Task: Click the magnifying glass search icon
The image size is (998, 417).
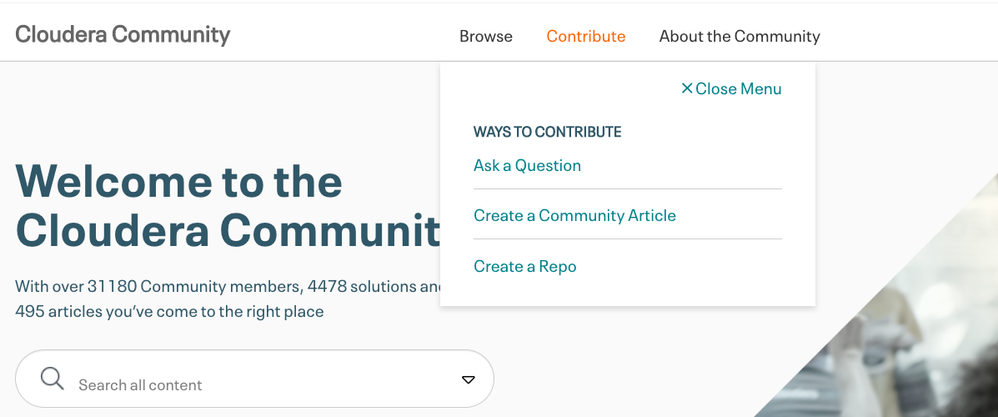Action: 52,379
